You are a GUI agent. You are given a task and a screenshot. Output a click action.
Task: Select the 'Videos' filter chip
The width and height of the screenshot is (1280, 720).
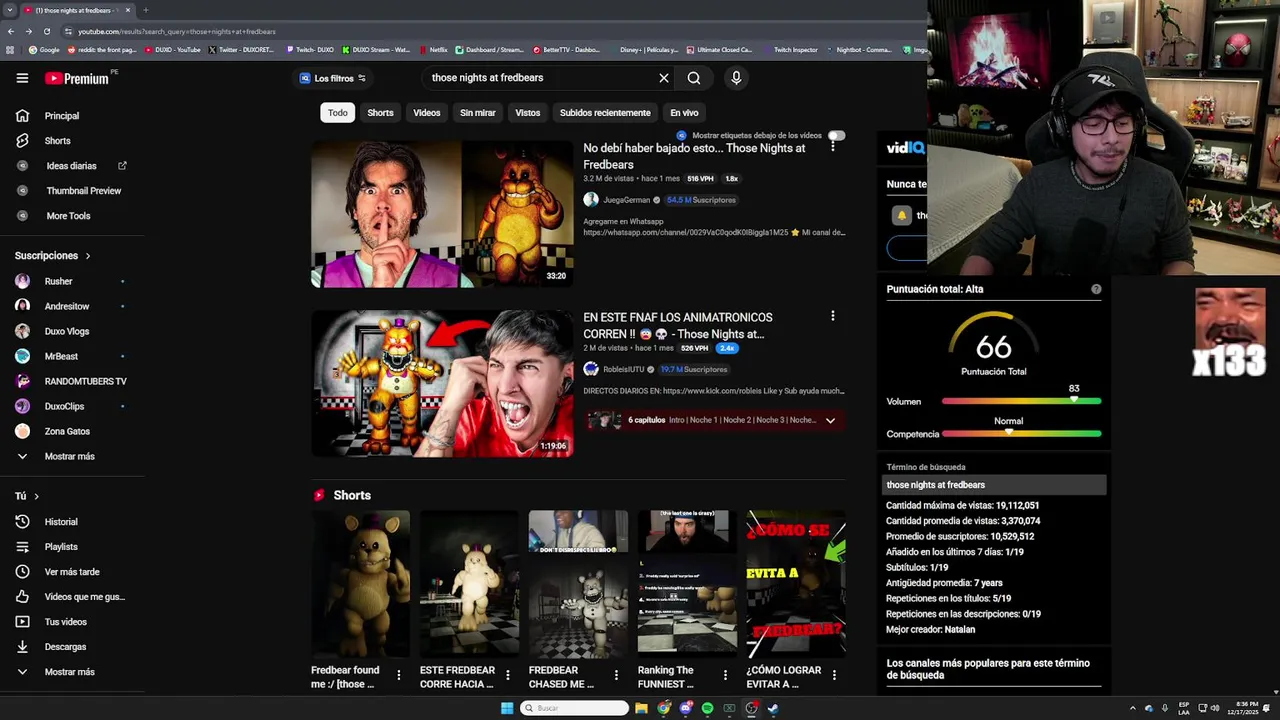427,113
